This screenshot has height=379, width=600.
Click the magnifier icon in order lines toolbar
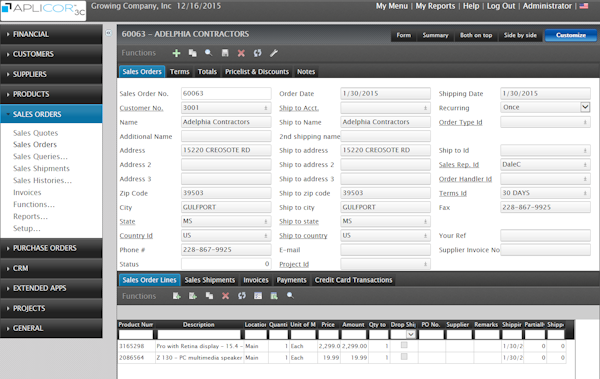pos(290,296)
